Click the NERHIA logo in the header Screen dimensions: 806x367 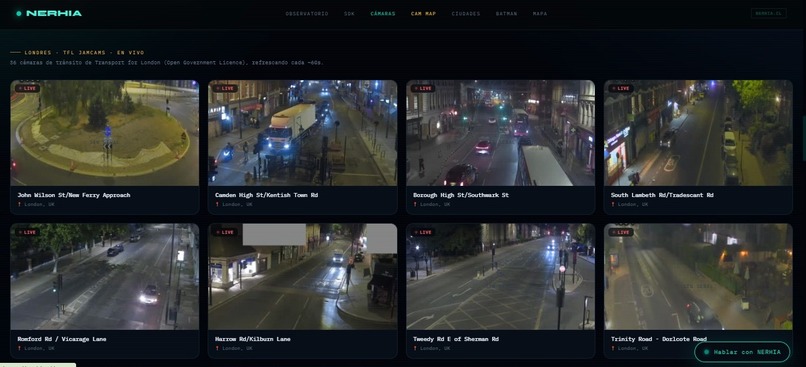click(49, 13)
